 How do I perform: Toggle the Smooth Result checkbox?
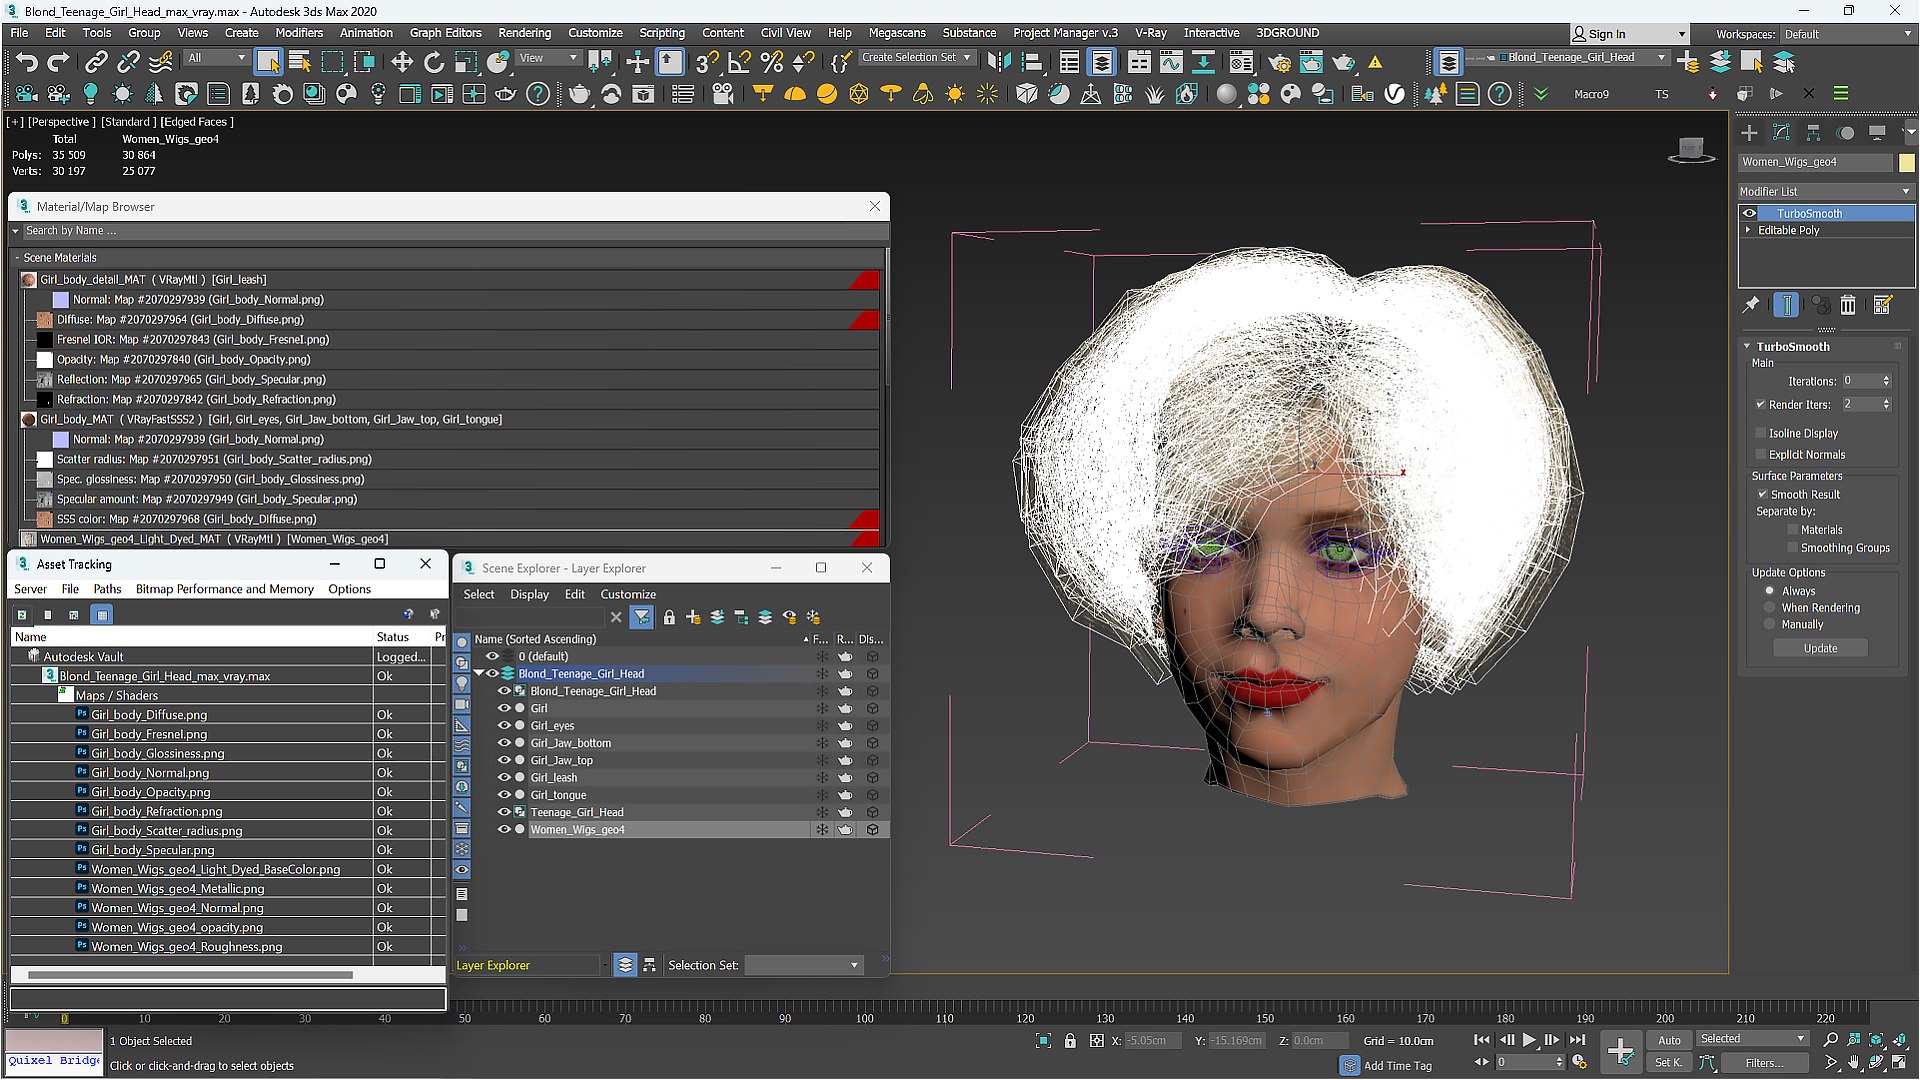[x=1763, y=494]
